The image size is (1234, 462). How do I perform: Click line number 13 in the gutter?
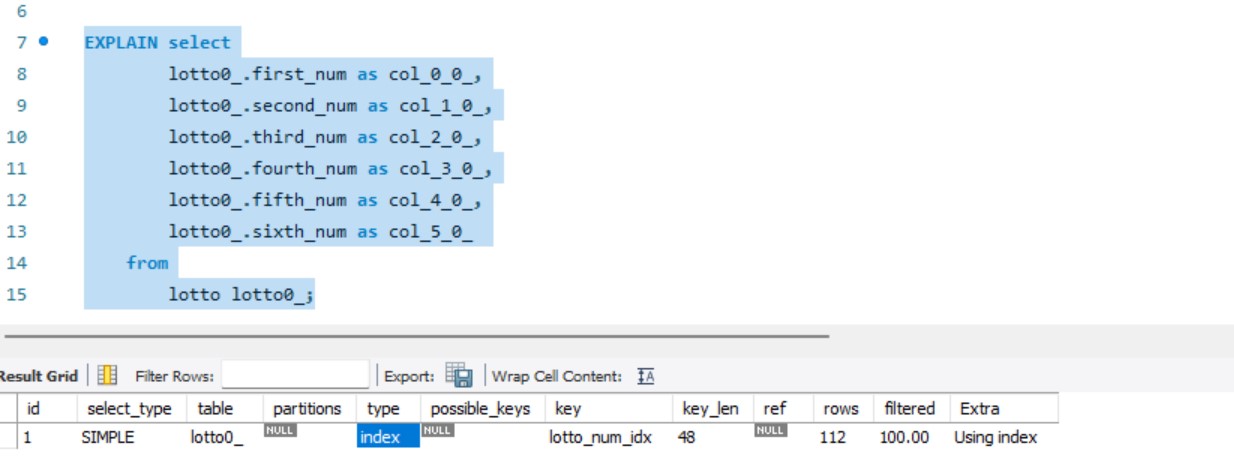pyautogui.click(x=16, y=231)
